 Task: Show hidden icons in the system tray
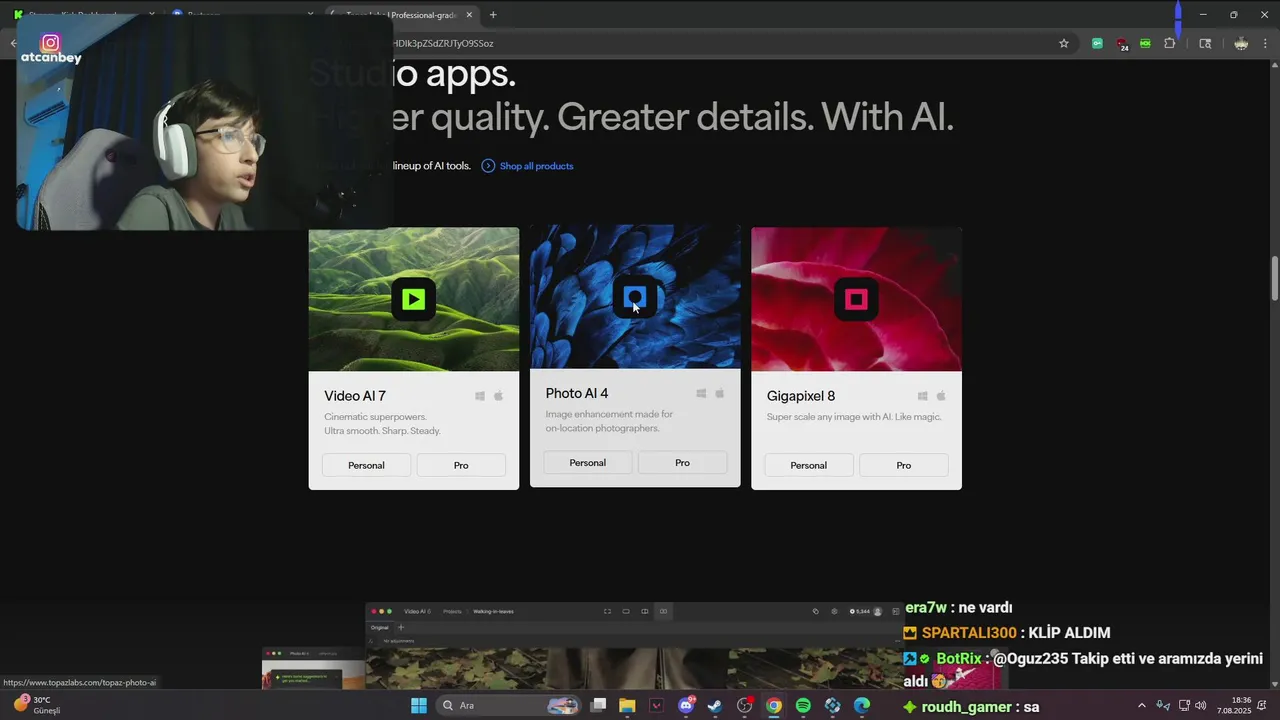pyautogui.click(x=1142, y=706)
